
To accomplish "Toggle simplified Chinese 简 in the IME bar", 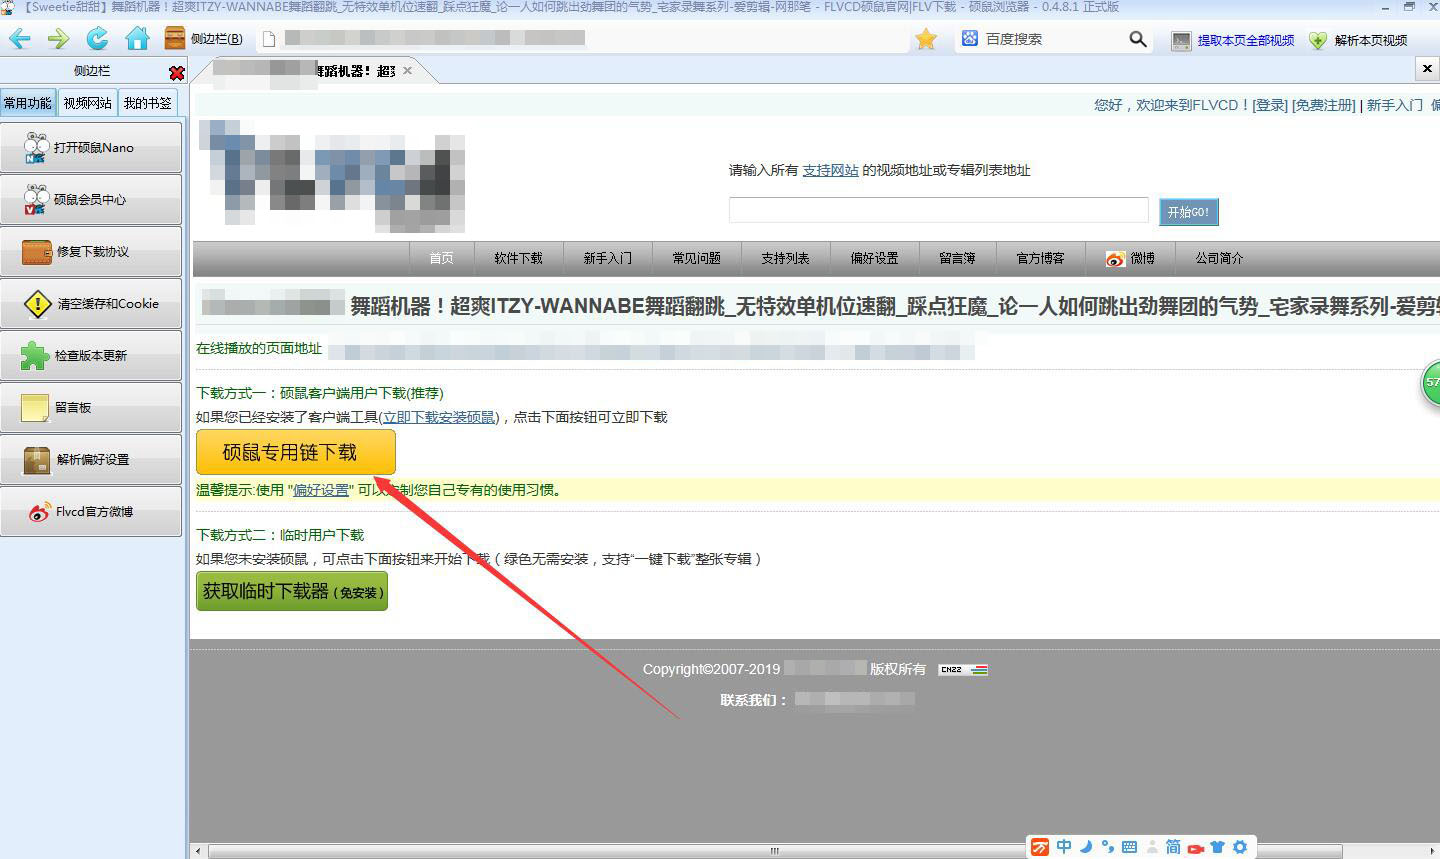I will tap(1173, 847).
